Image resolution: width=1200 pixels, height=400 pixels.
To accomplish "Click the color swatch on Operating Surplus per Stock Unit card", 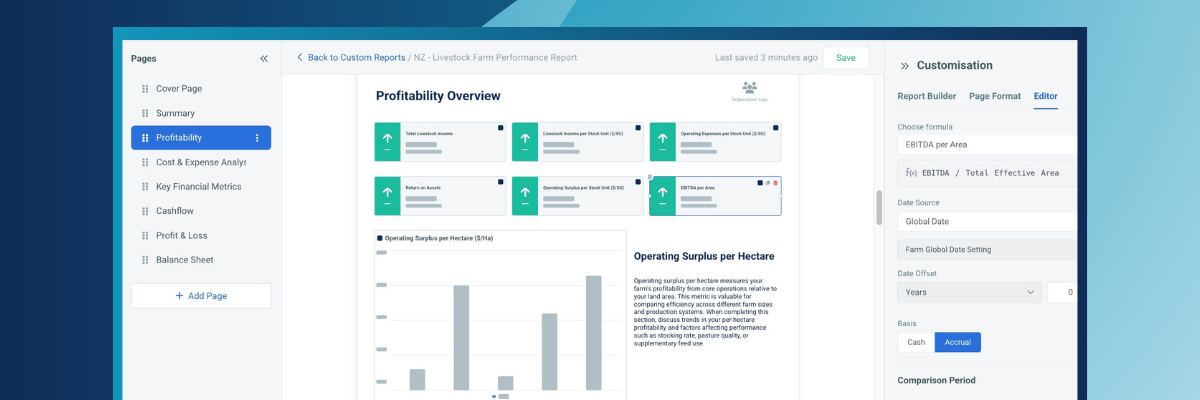I will coord(638,182).
